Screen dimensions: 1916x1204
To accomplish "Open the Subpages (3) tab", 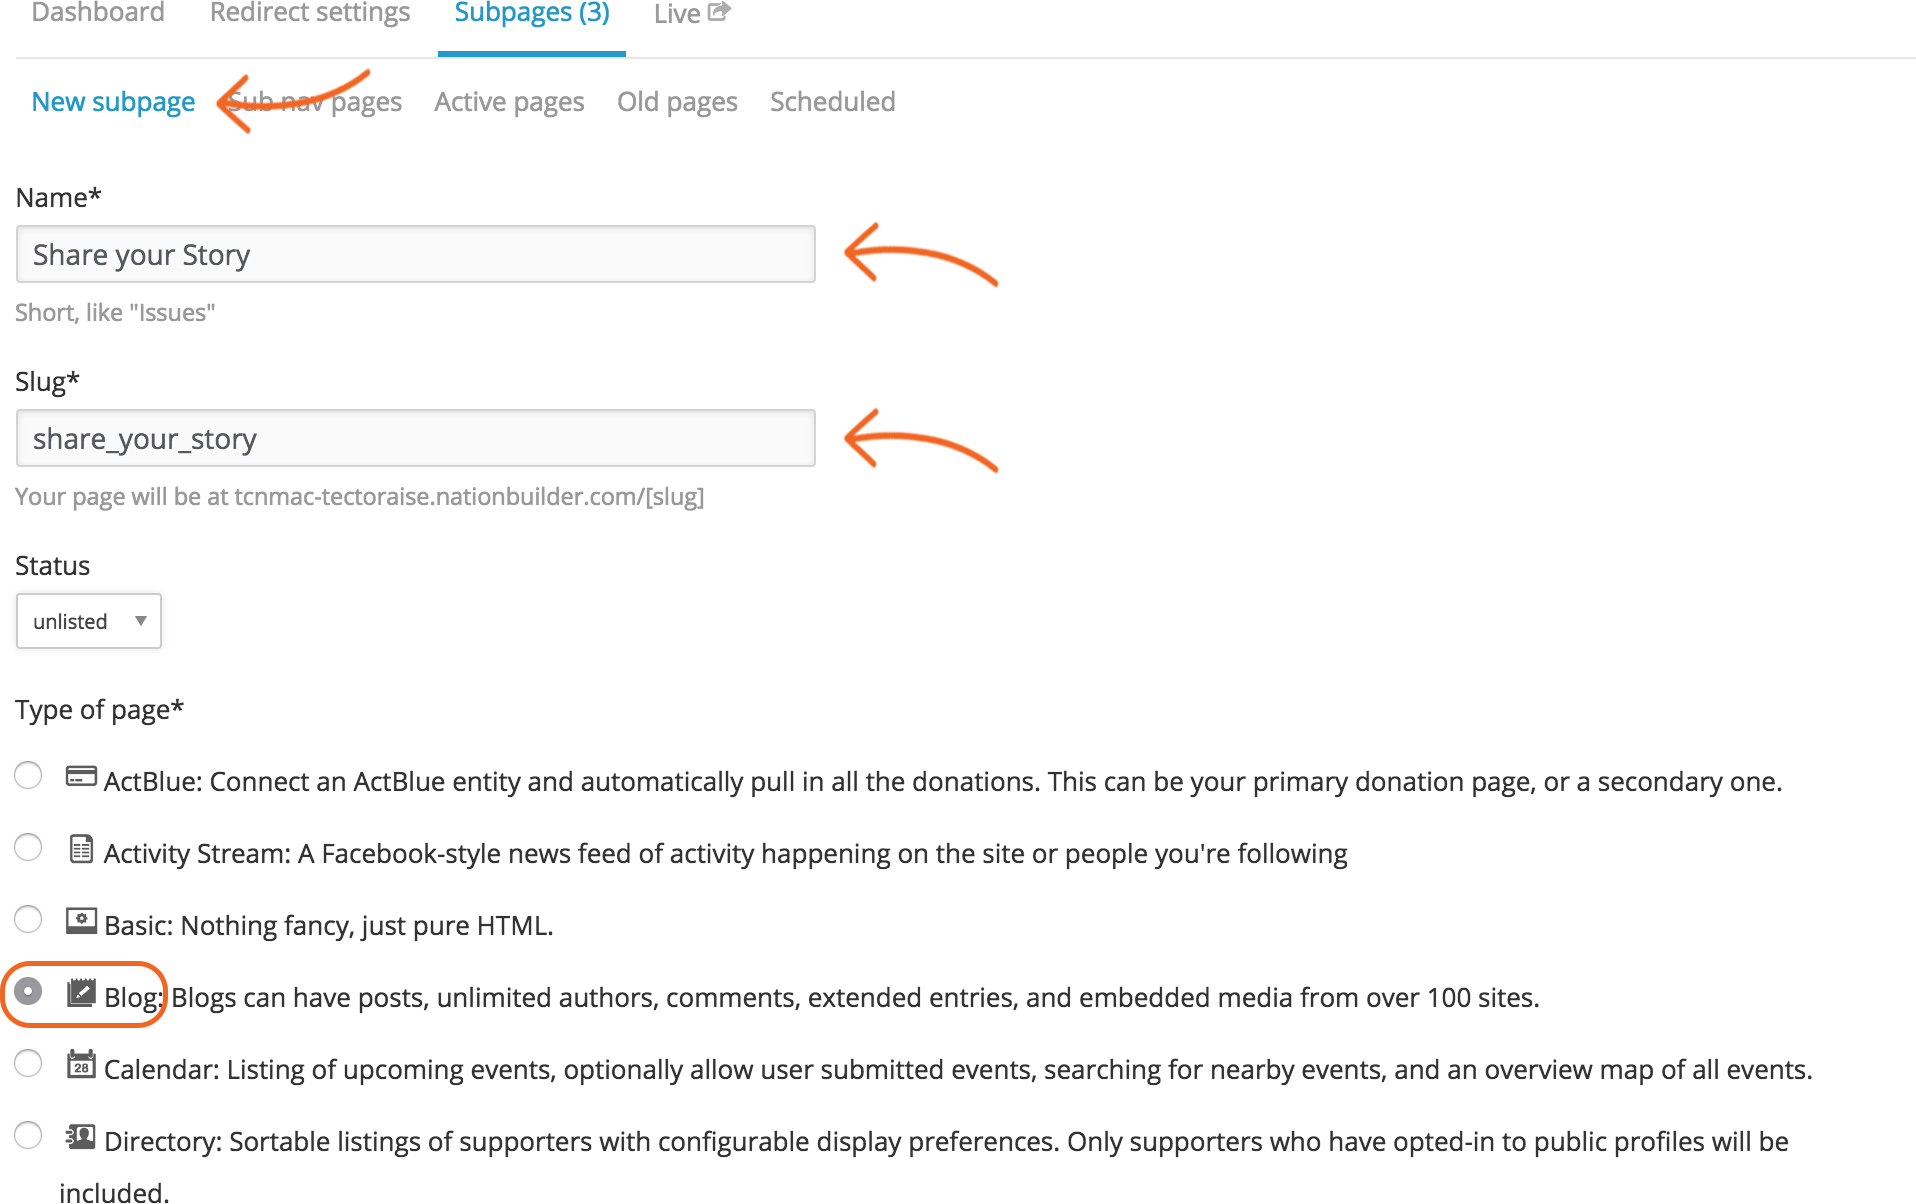I will pyautogui.click(x=532, y=13).
